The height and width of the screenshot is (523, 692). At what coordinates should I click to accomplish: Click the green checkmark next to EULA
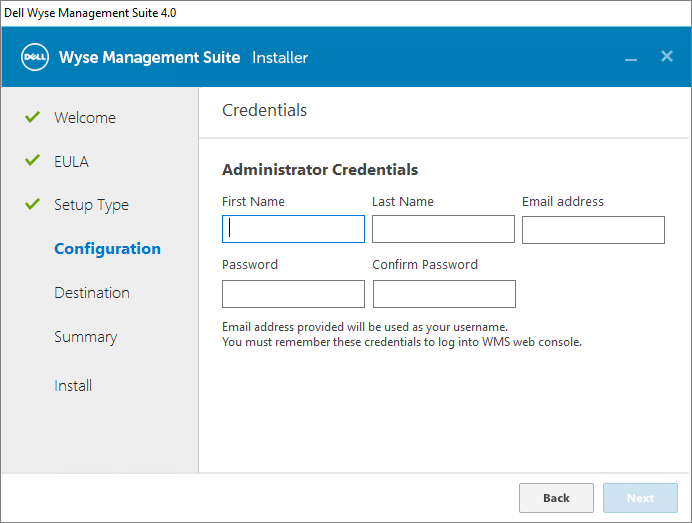click(32, 161)
